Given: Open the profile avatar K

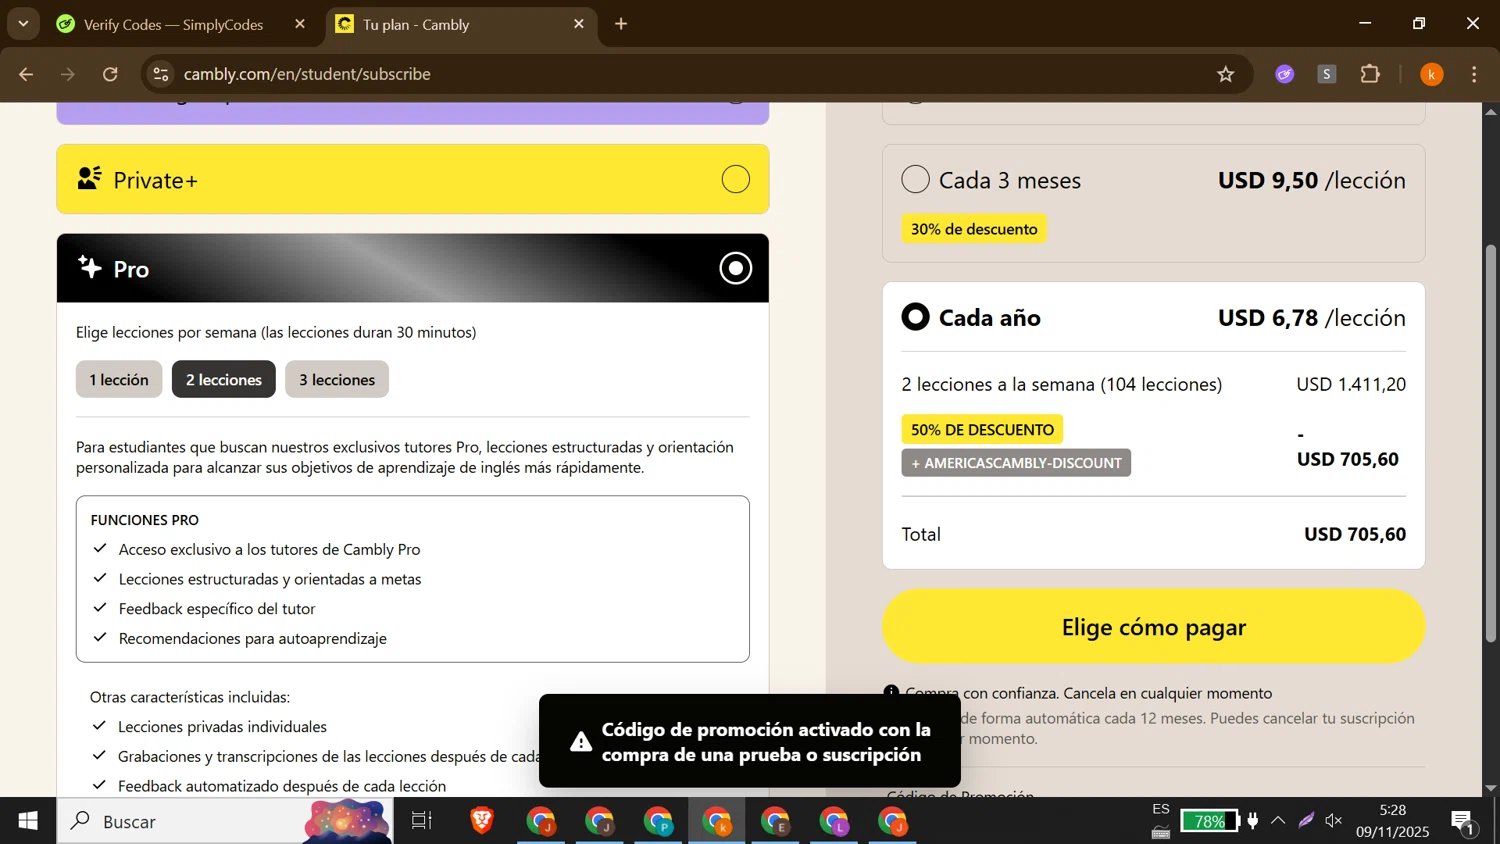Looking at the screenshot, I should pos(1432,75).
